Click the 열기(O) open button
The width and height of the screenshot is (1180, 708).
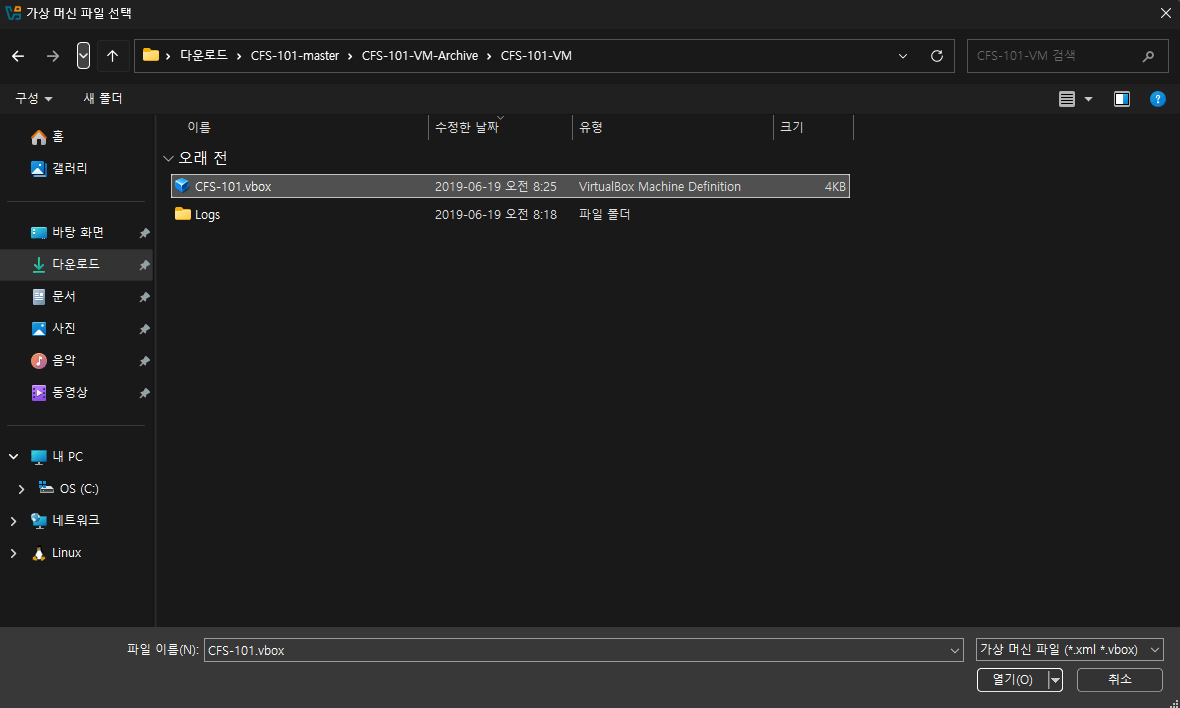pos(1011,680)
